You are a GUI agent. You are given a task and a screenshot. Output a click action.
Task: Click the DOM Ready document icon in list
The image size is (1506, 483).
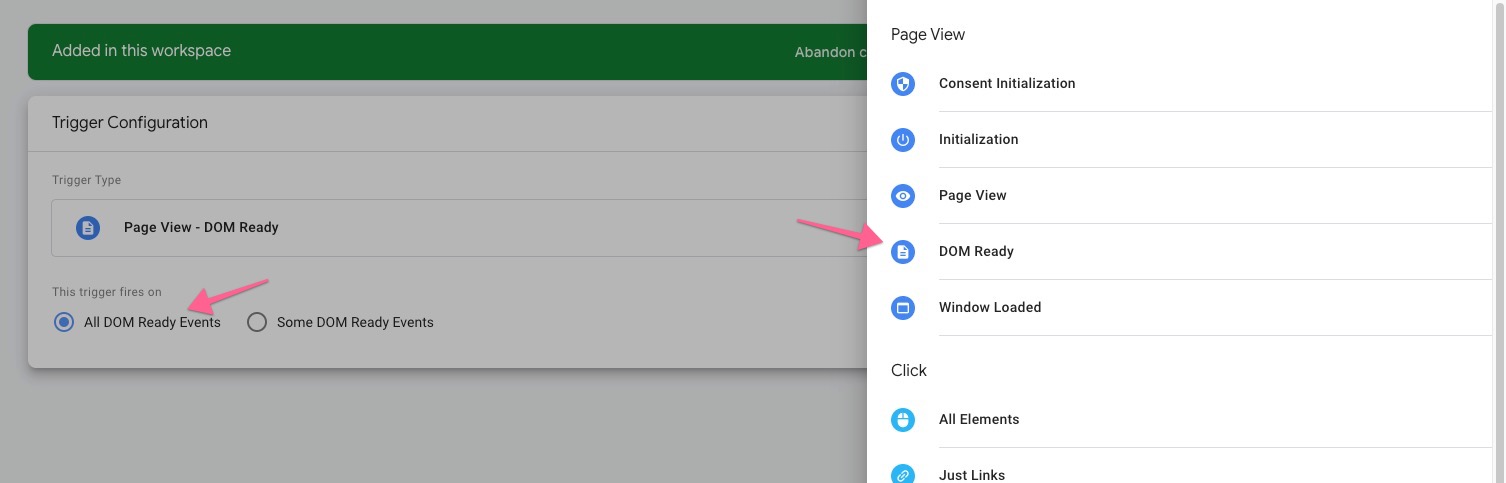pyautogui.click(x=903, y=252)
